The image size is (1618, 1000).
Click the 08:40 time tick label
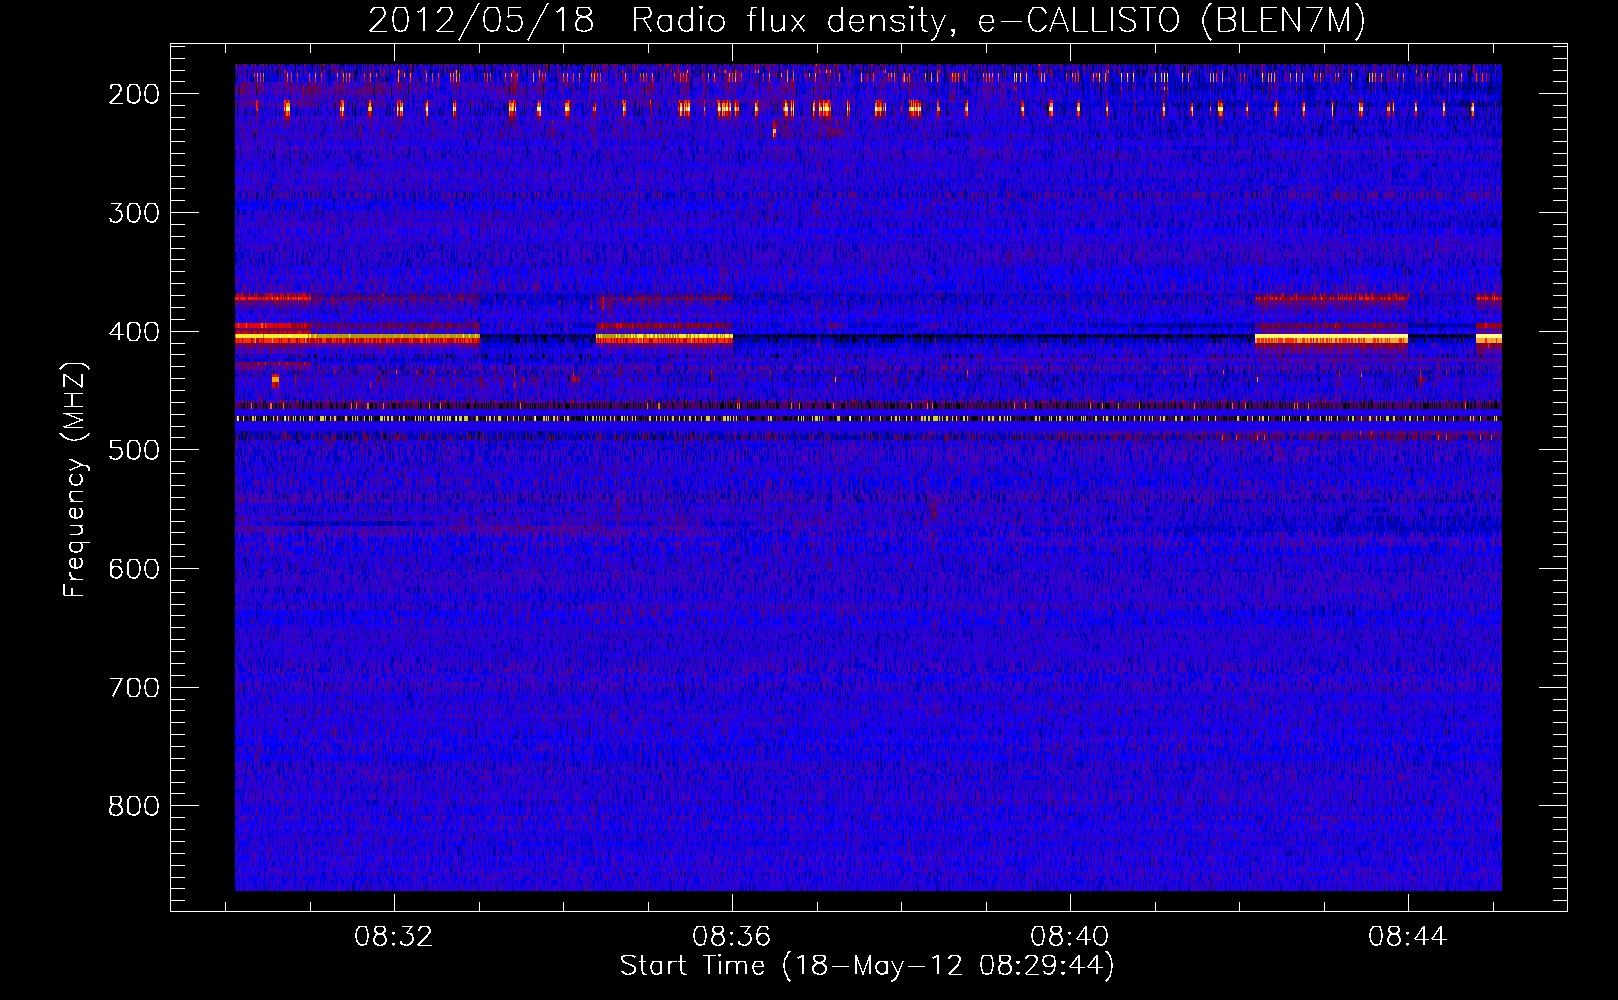click(x=1070, y=937)
